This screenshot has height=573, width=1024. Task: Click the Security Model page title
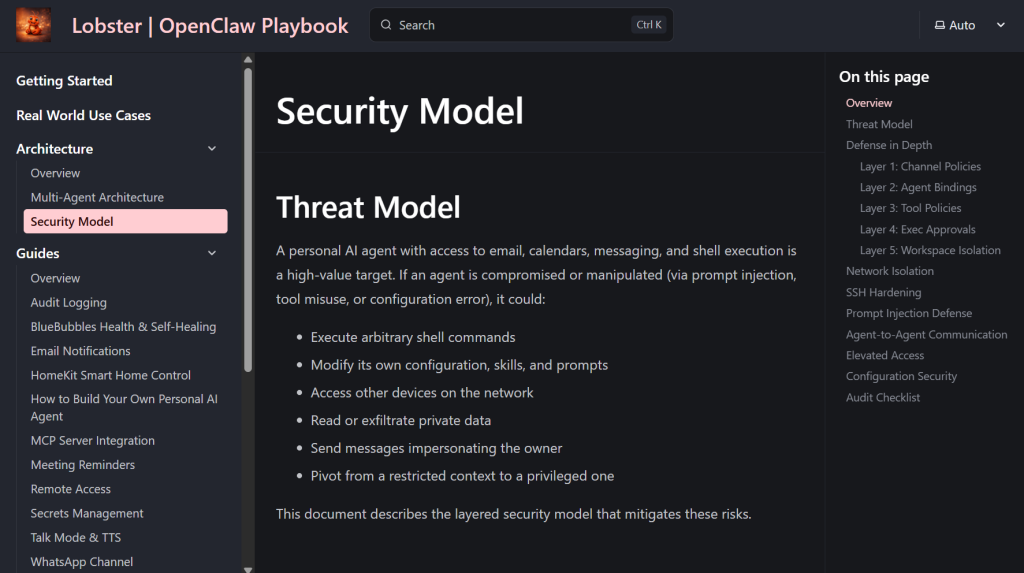point(400,111)
